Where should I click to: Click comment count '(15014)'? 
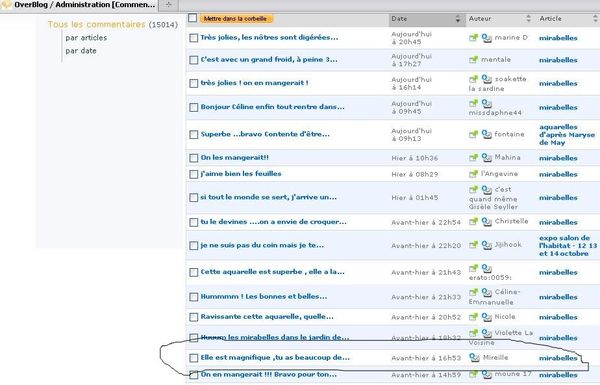[x=163, y=25]
